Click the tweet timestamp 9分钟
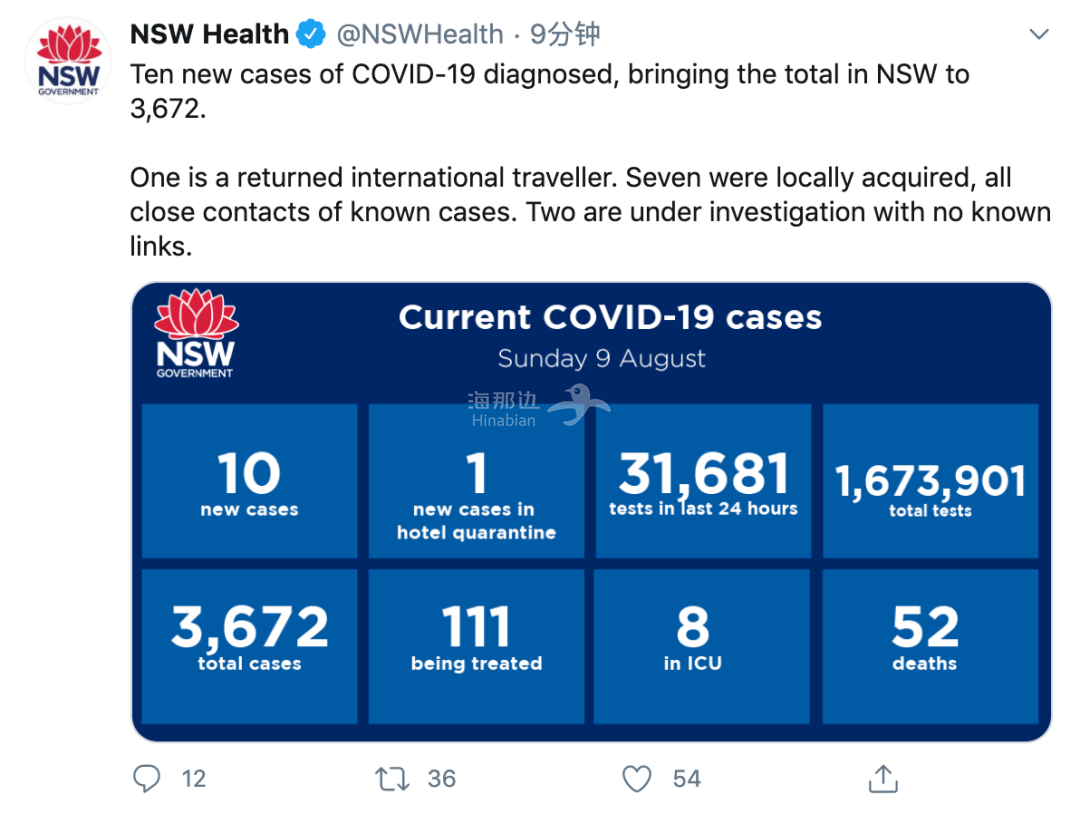The width and height of the screenshot is (1080, 814). coord(565,34)
